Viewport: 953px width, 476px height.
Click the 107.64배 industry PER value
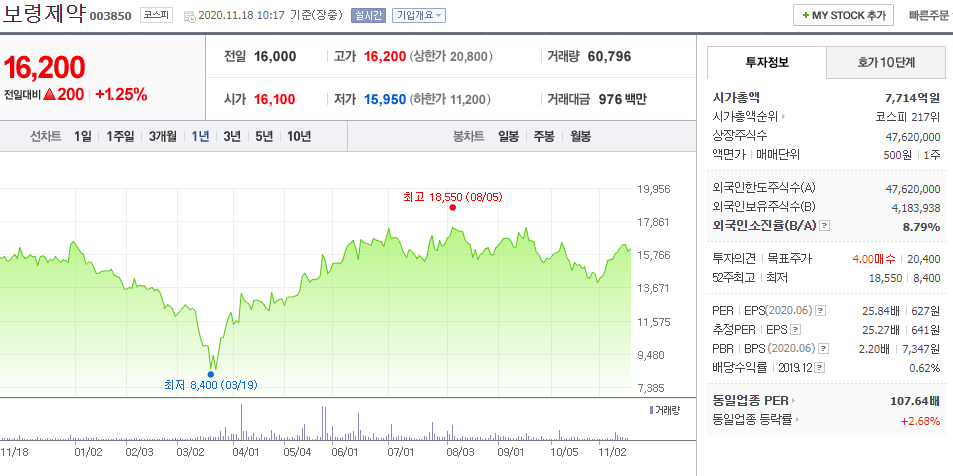click(915, 401)
